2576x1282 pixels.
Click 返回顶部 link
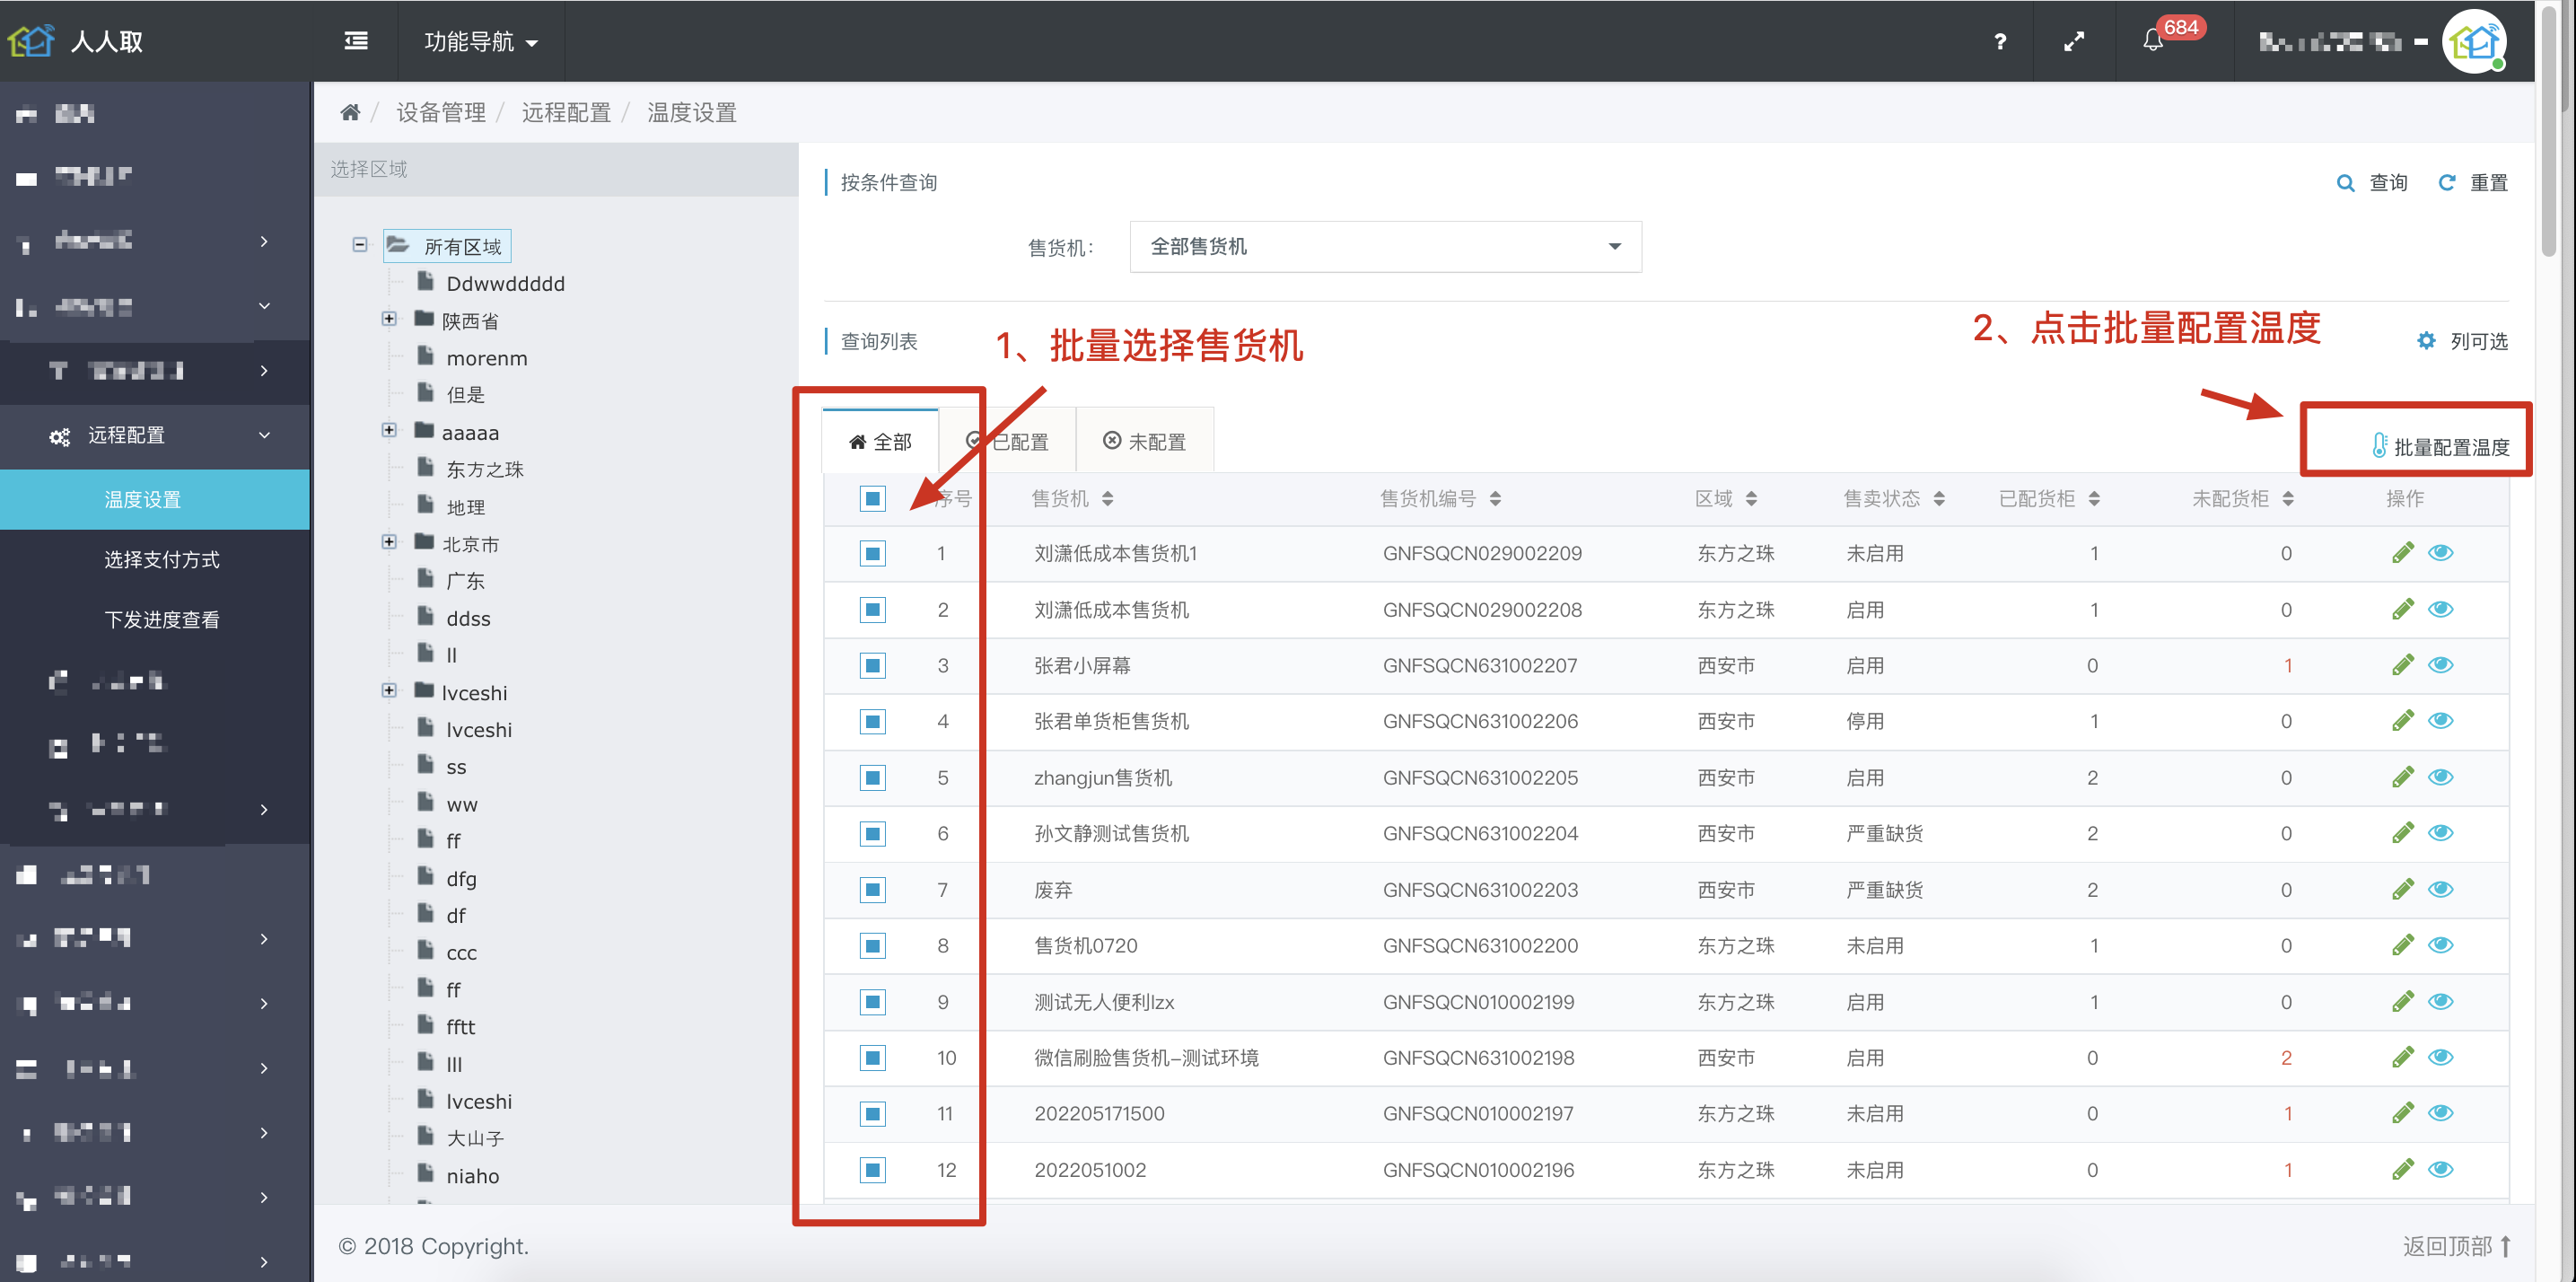(x=2457, y=1246)
